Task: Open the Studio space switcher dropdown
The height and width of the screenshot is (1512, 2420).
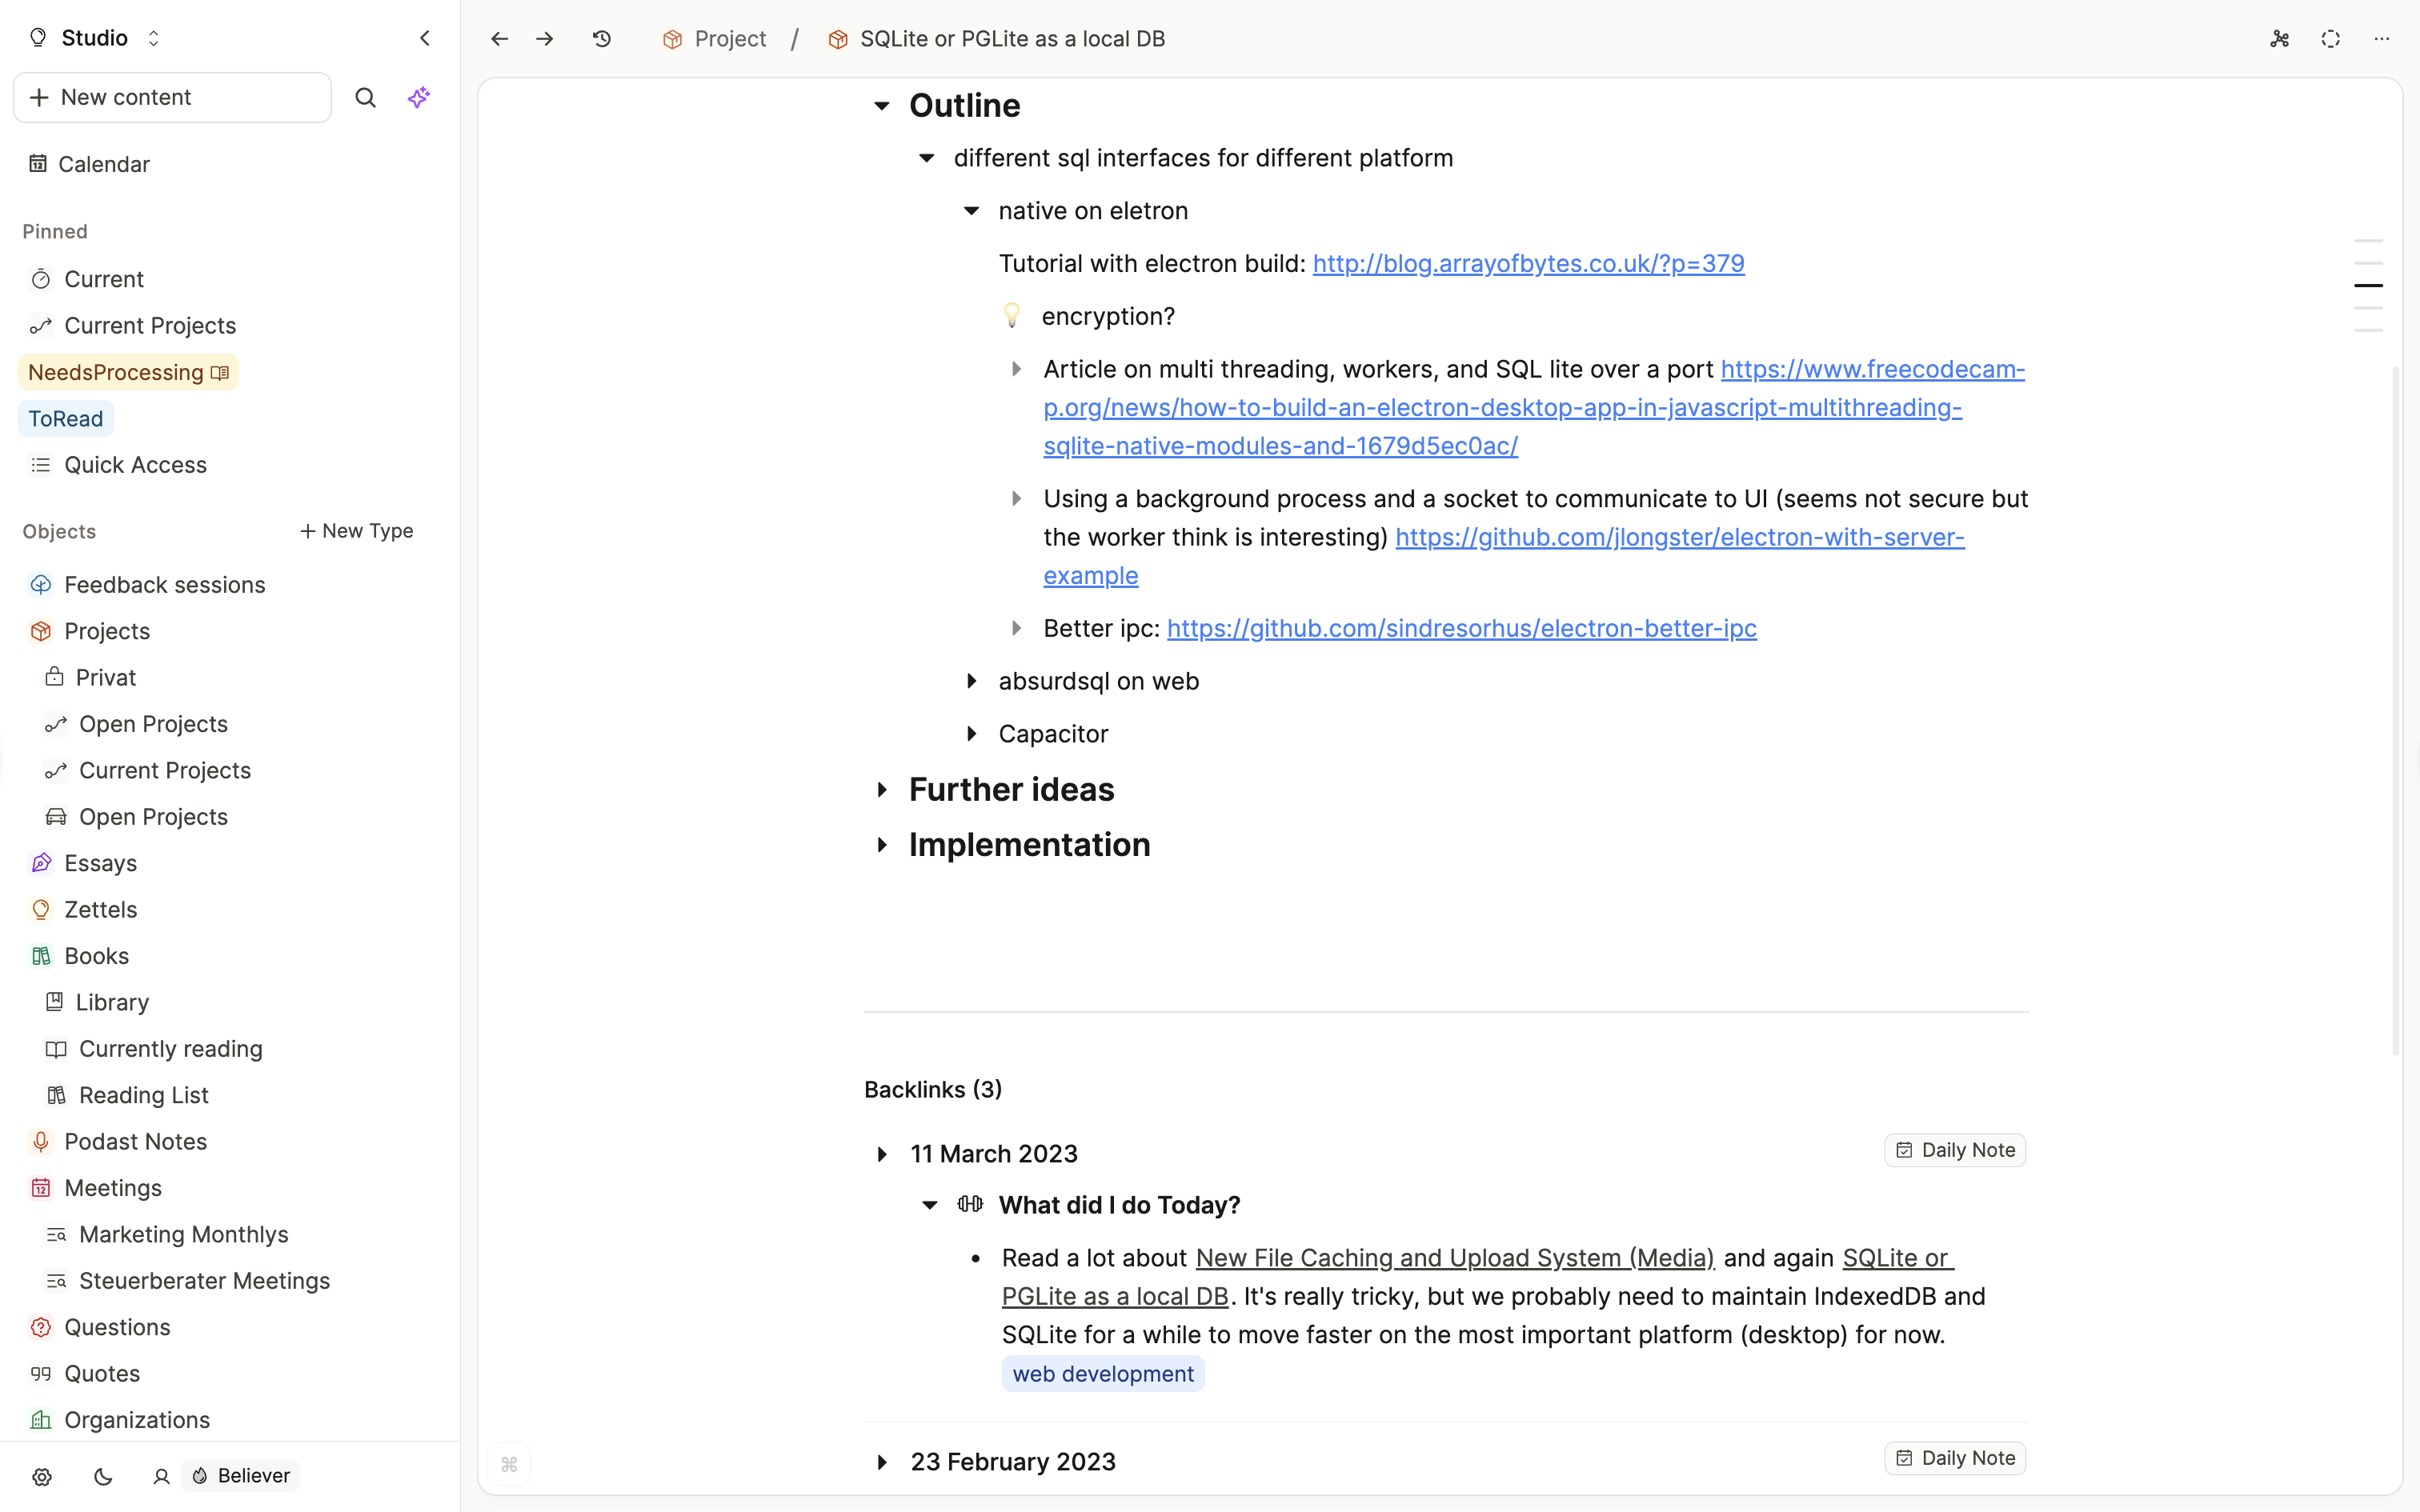Action: pos(154,38)
